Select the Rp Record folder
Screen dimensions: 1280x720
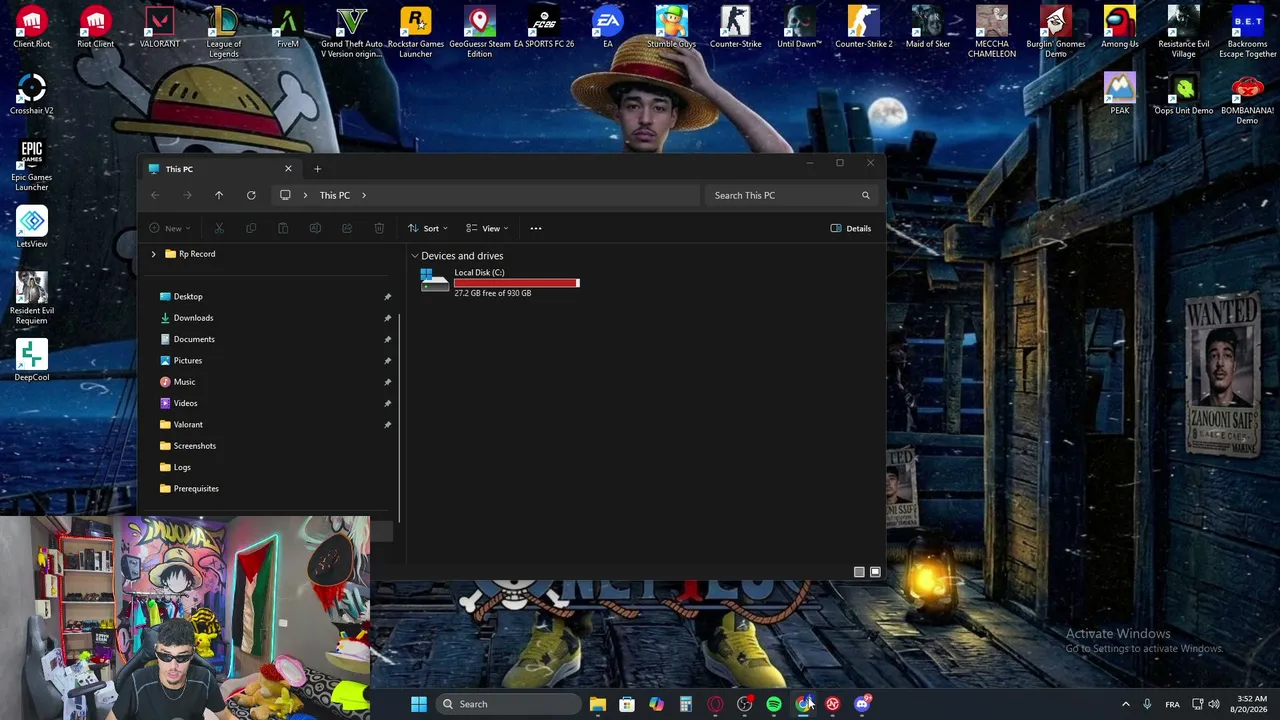click(x=190, y=254)
